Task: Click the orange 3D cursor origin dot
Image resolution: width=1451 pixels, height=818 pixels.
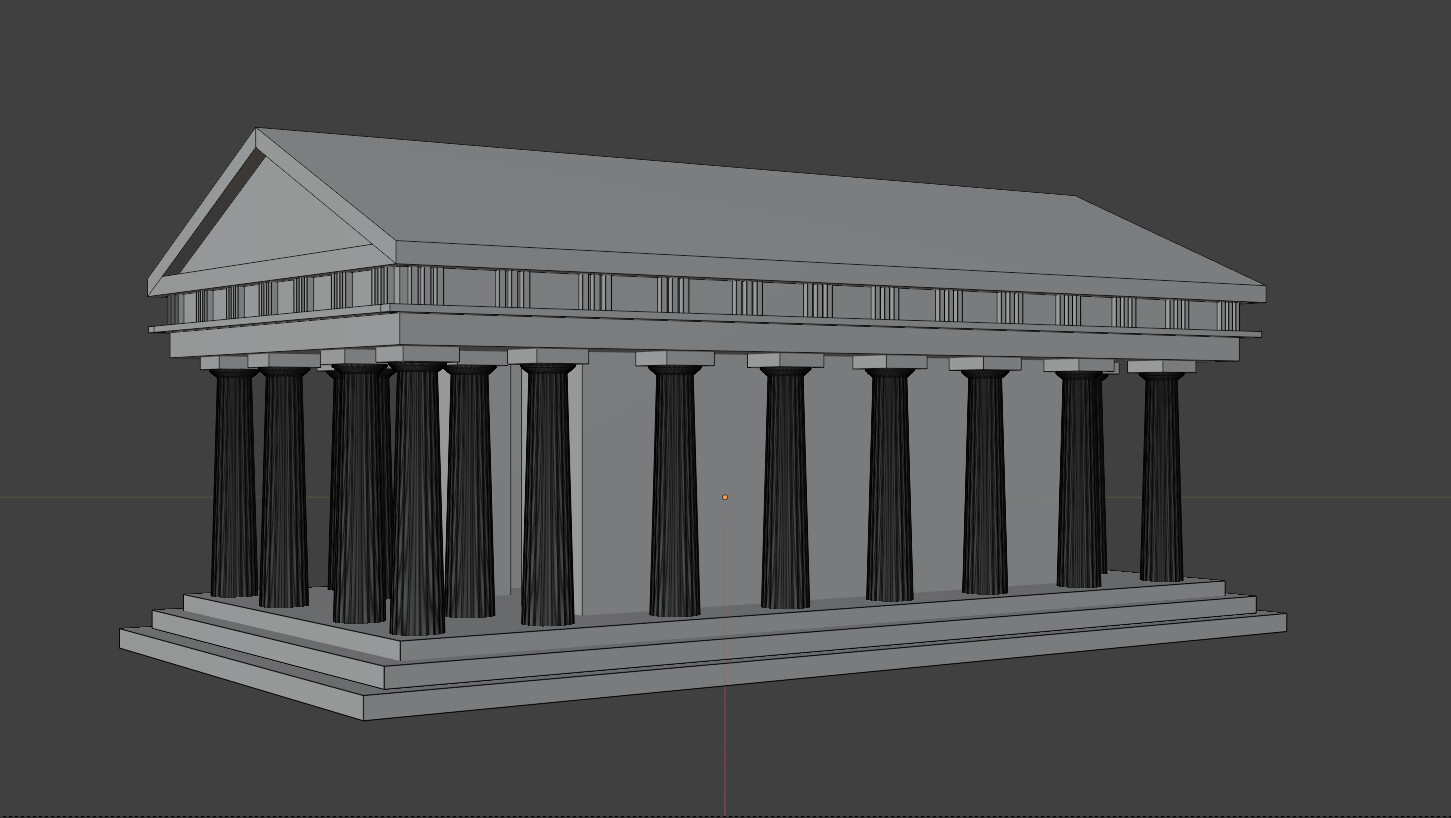Action: coord(724,496)
